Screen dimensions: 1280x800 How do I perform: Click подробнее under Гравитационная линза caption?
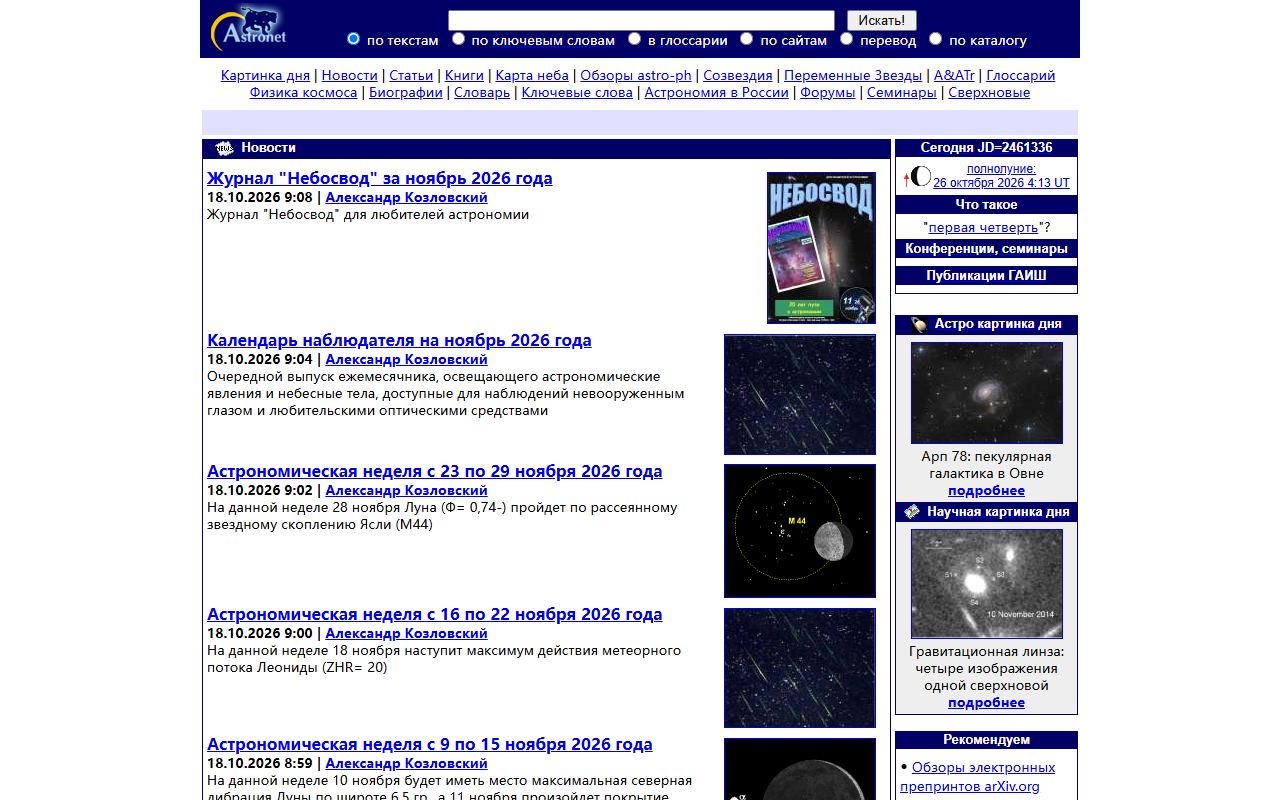click(x=987, y=703)
